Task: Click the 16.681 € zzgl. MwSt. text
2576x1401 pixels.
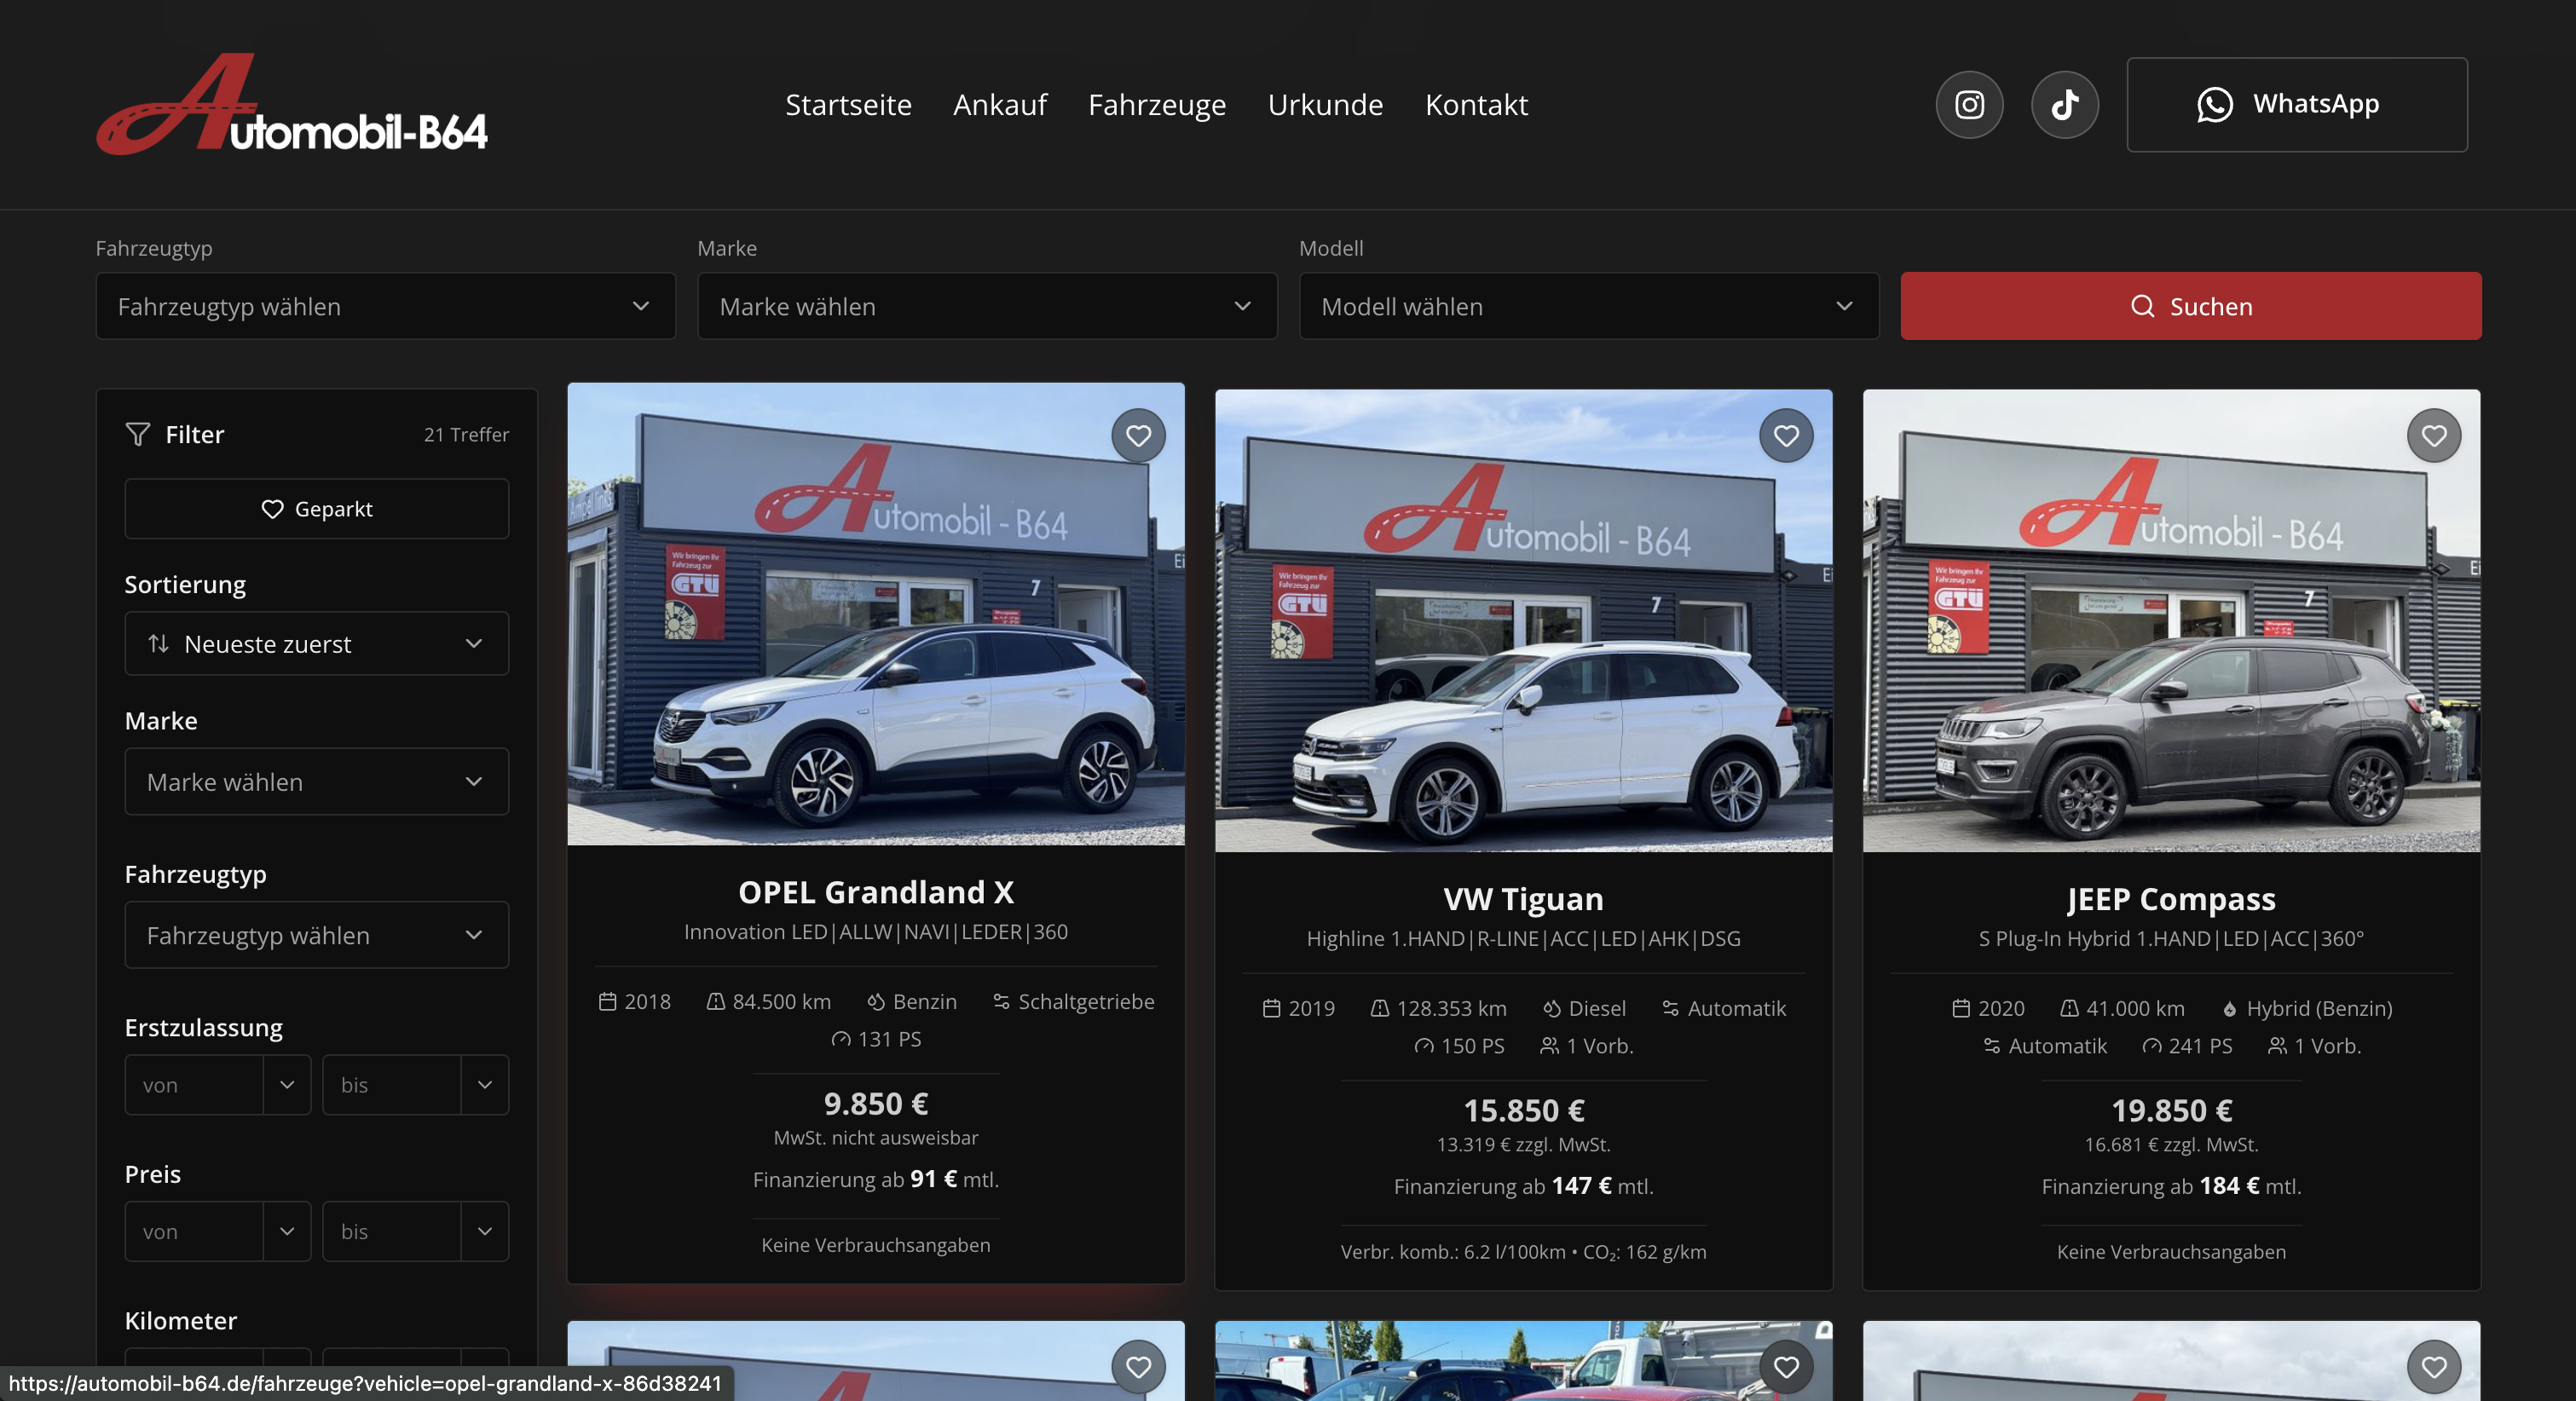Action: click(x=2172, y=1145)
